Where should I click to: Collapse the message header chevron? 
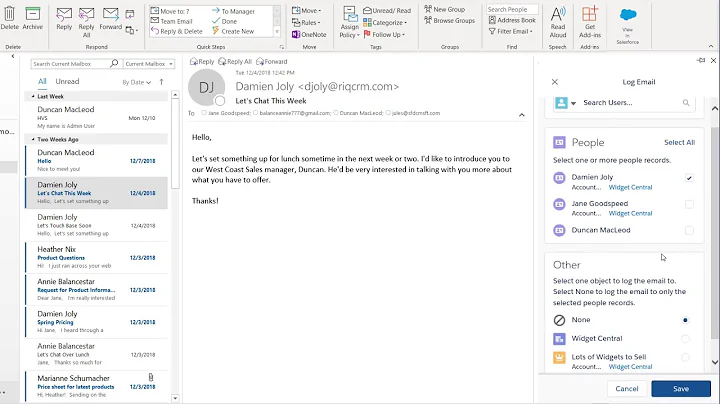pos(522,115)
